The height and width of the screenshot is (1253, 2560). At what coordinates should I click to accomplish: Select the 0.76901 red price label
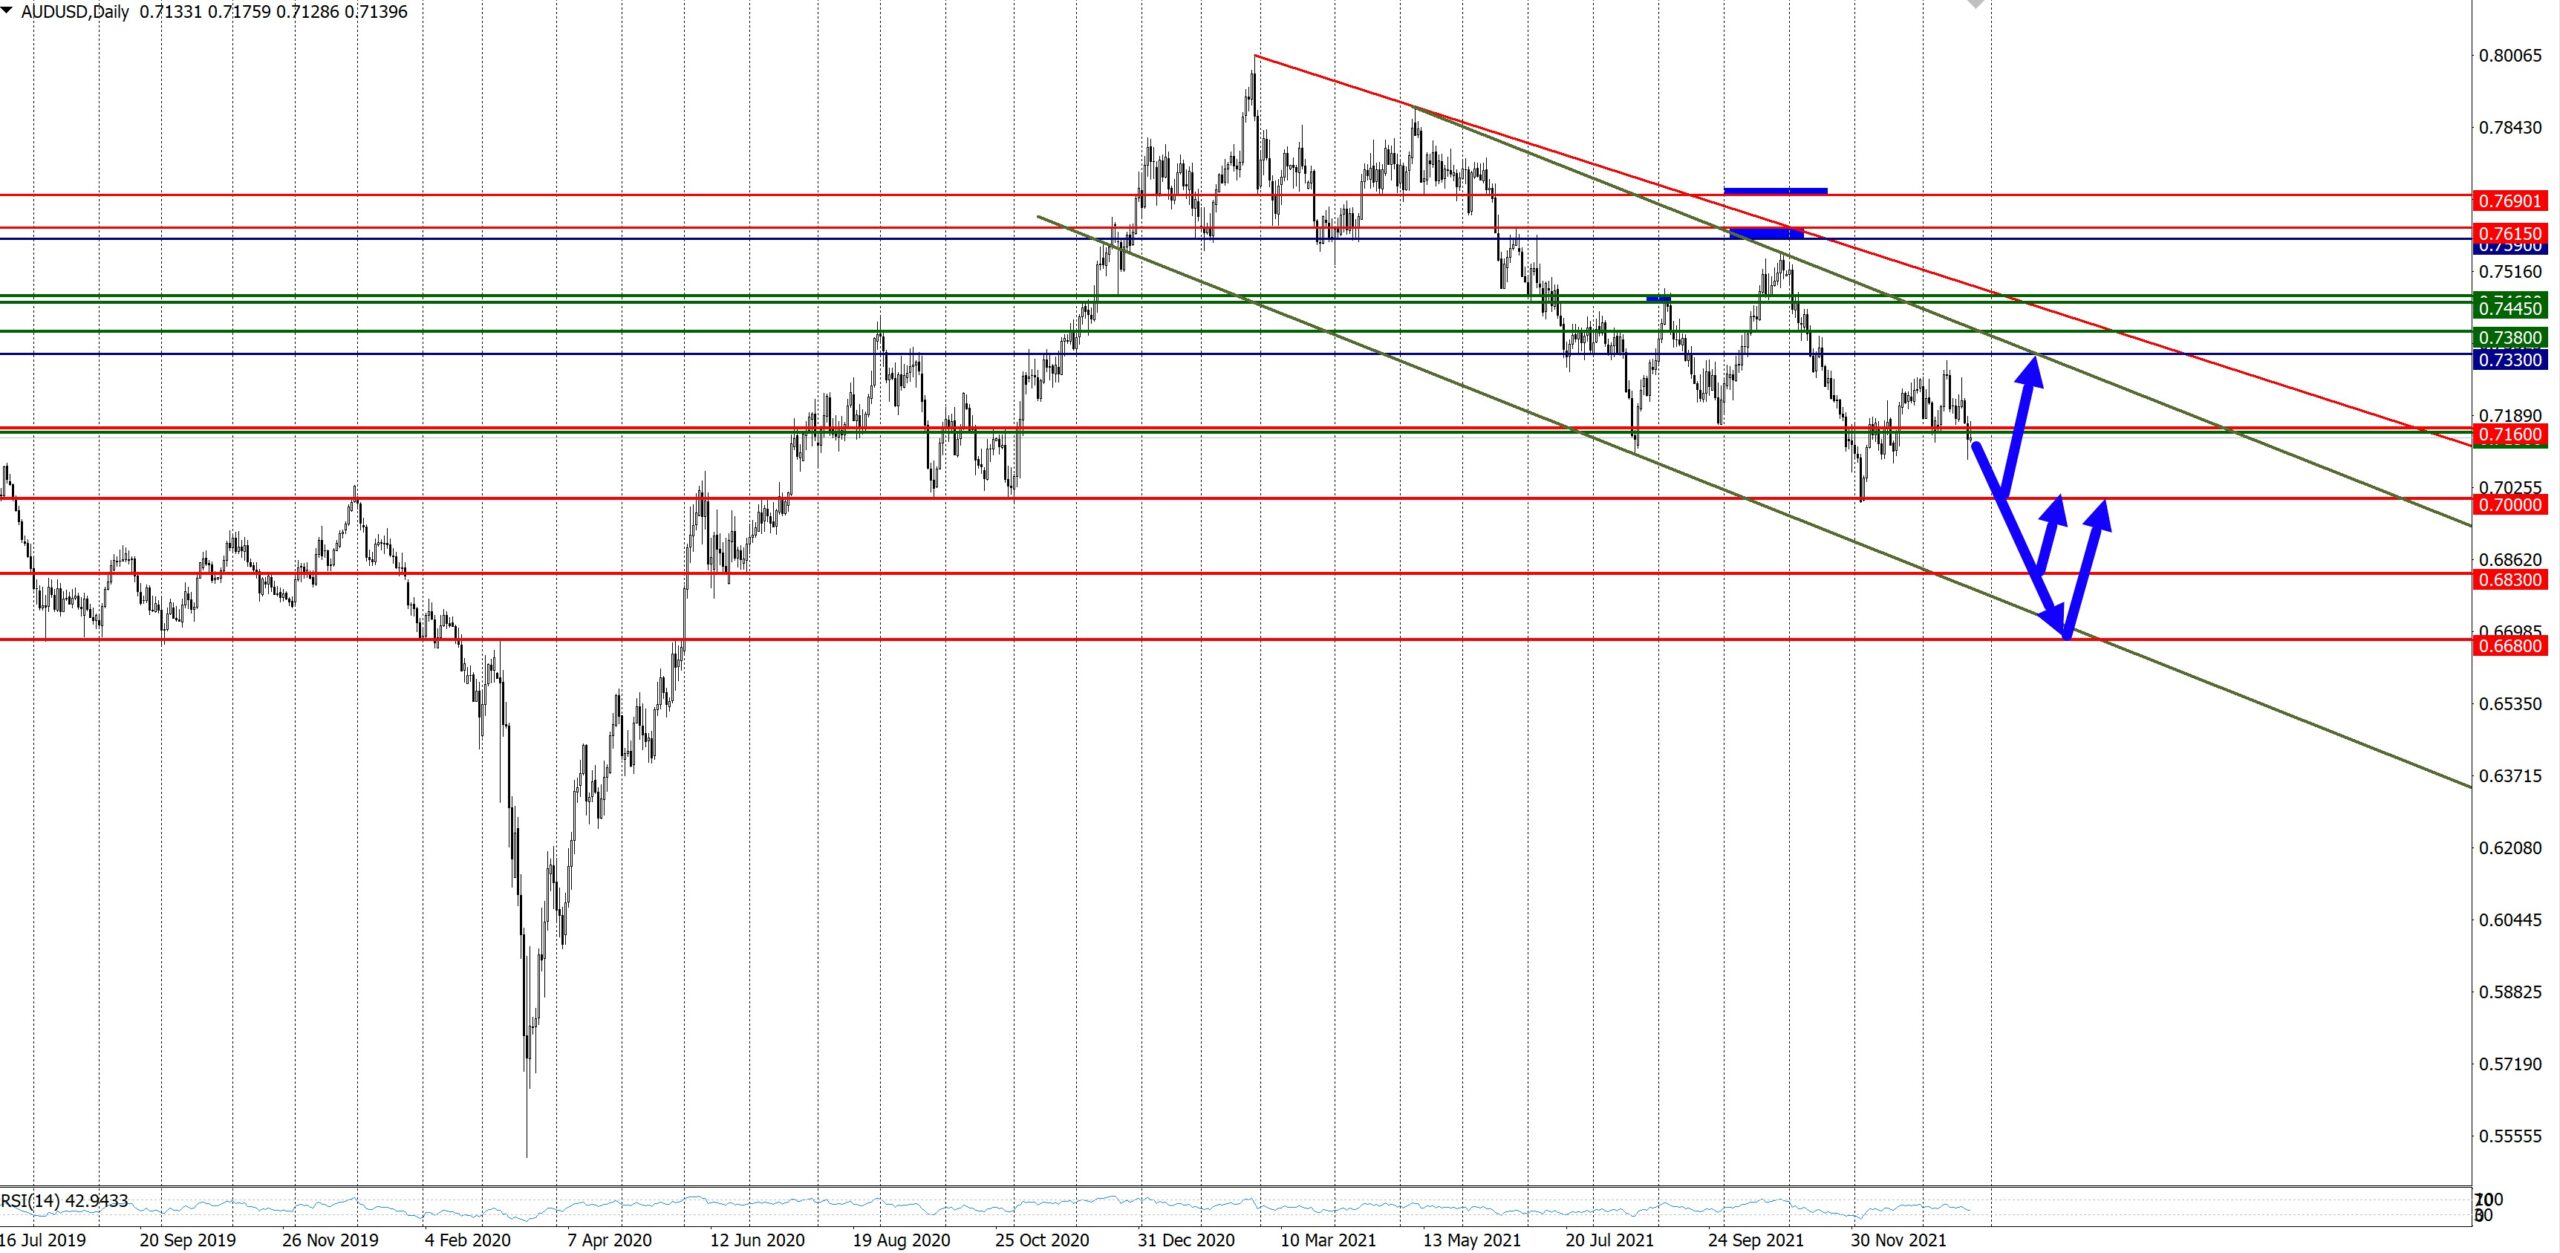tap(2509, 201)
